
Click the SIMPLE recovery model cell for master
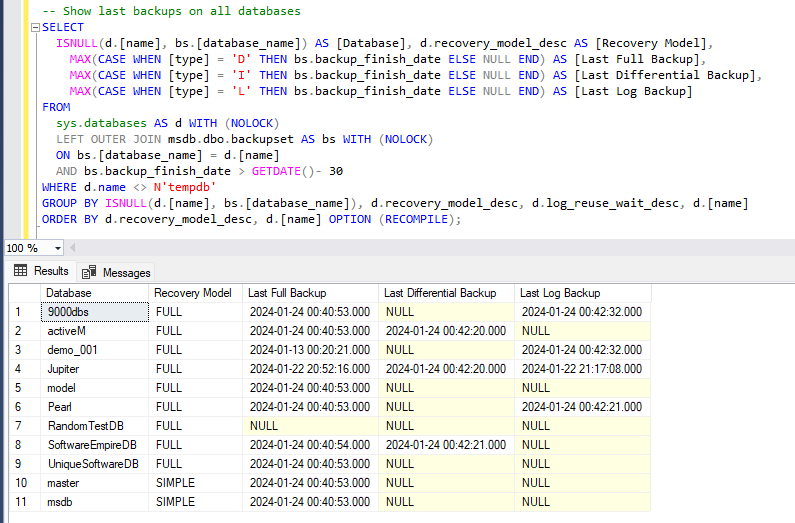click(174, 483)
